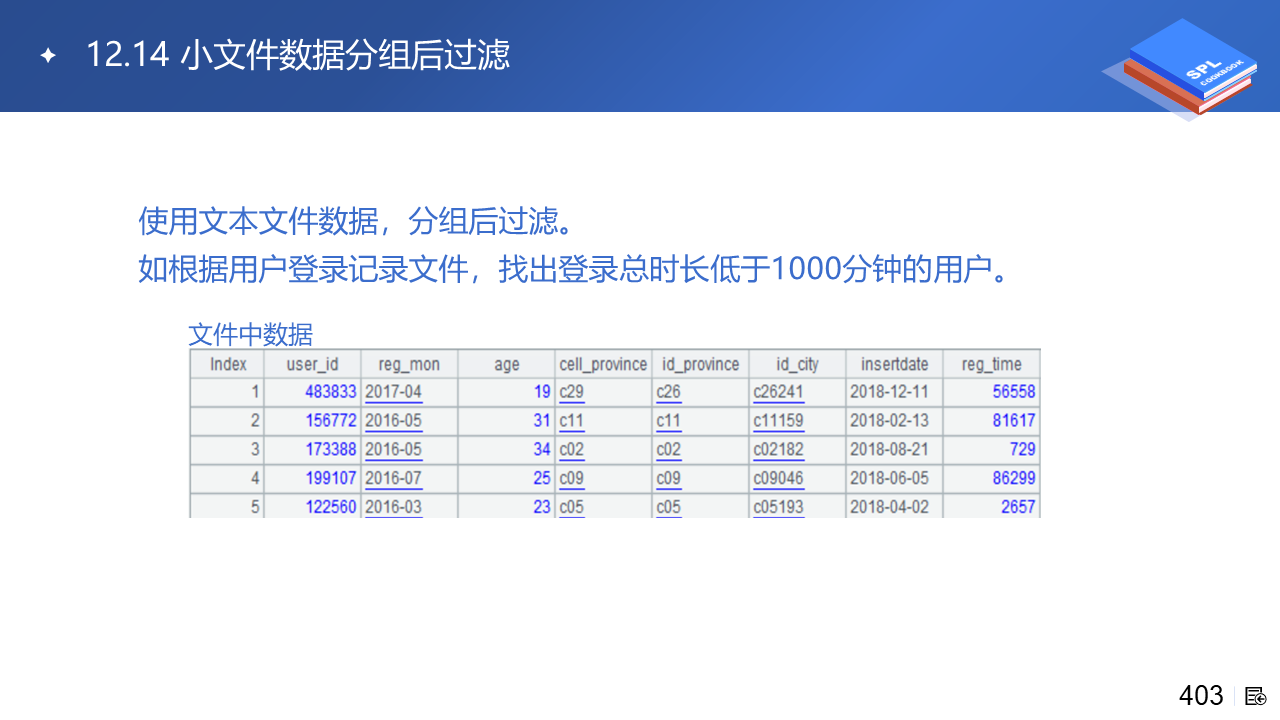Click the line about 登录总时长低于1000分钟的用户
The height and width of the screenshot is (720, 1280).
tap(573, 269)
